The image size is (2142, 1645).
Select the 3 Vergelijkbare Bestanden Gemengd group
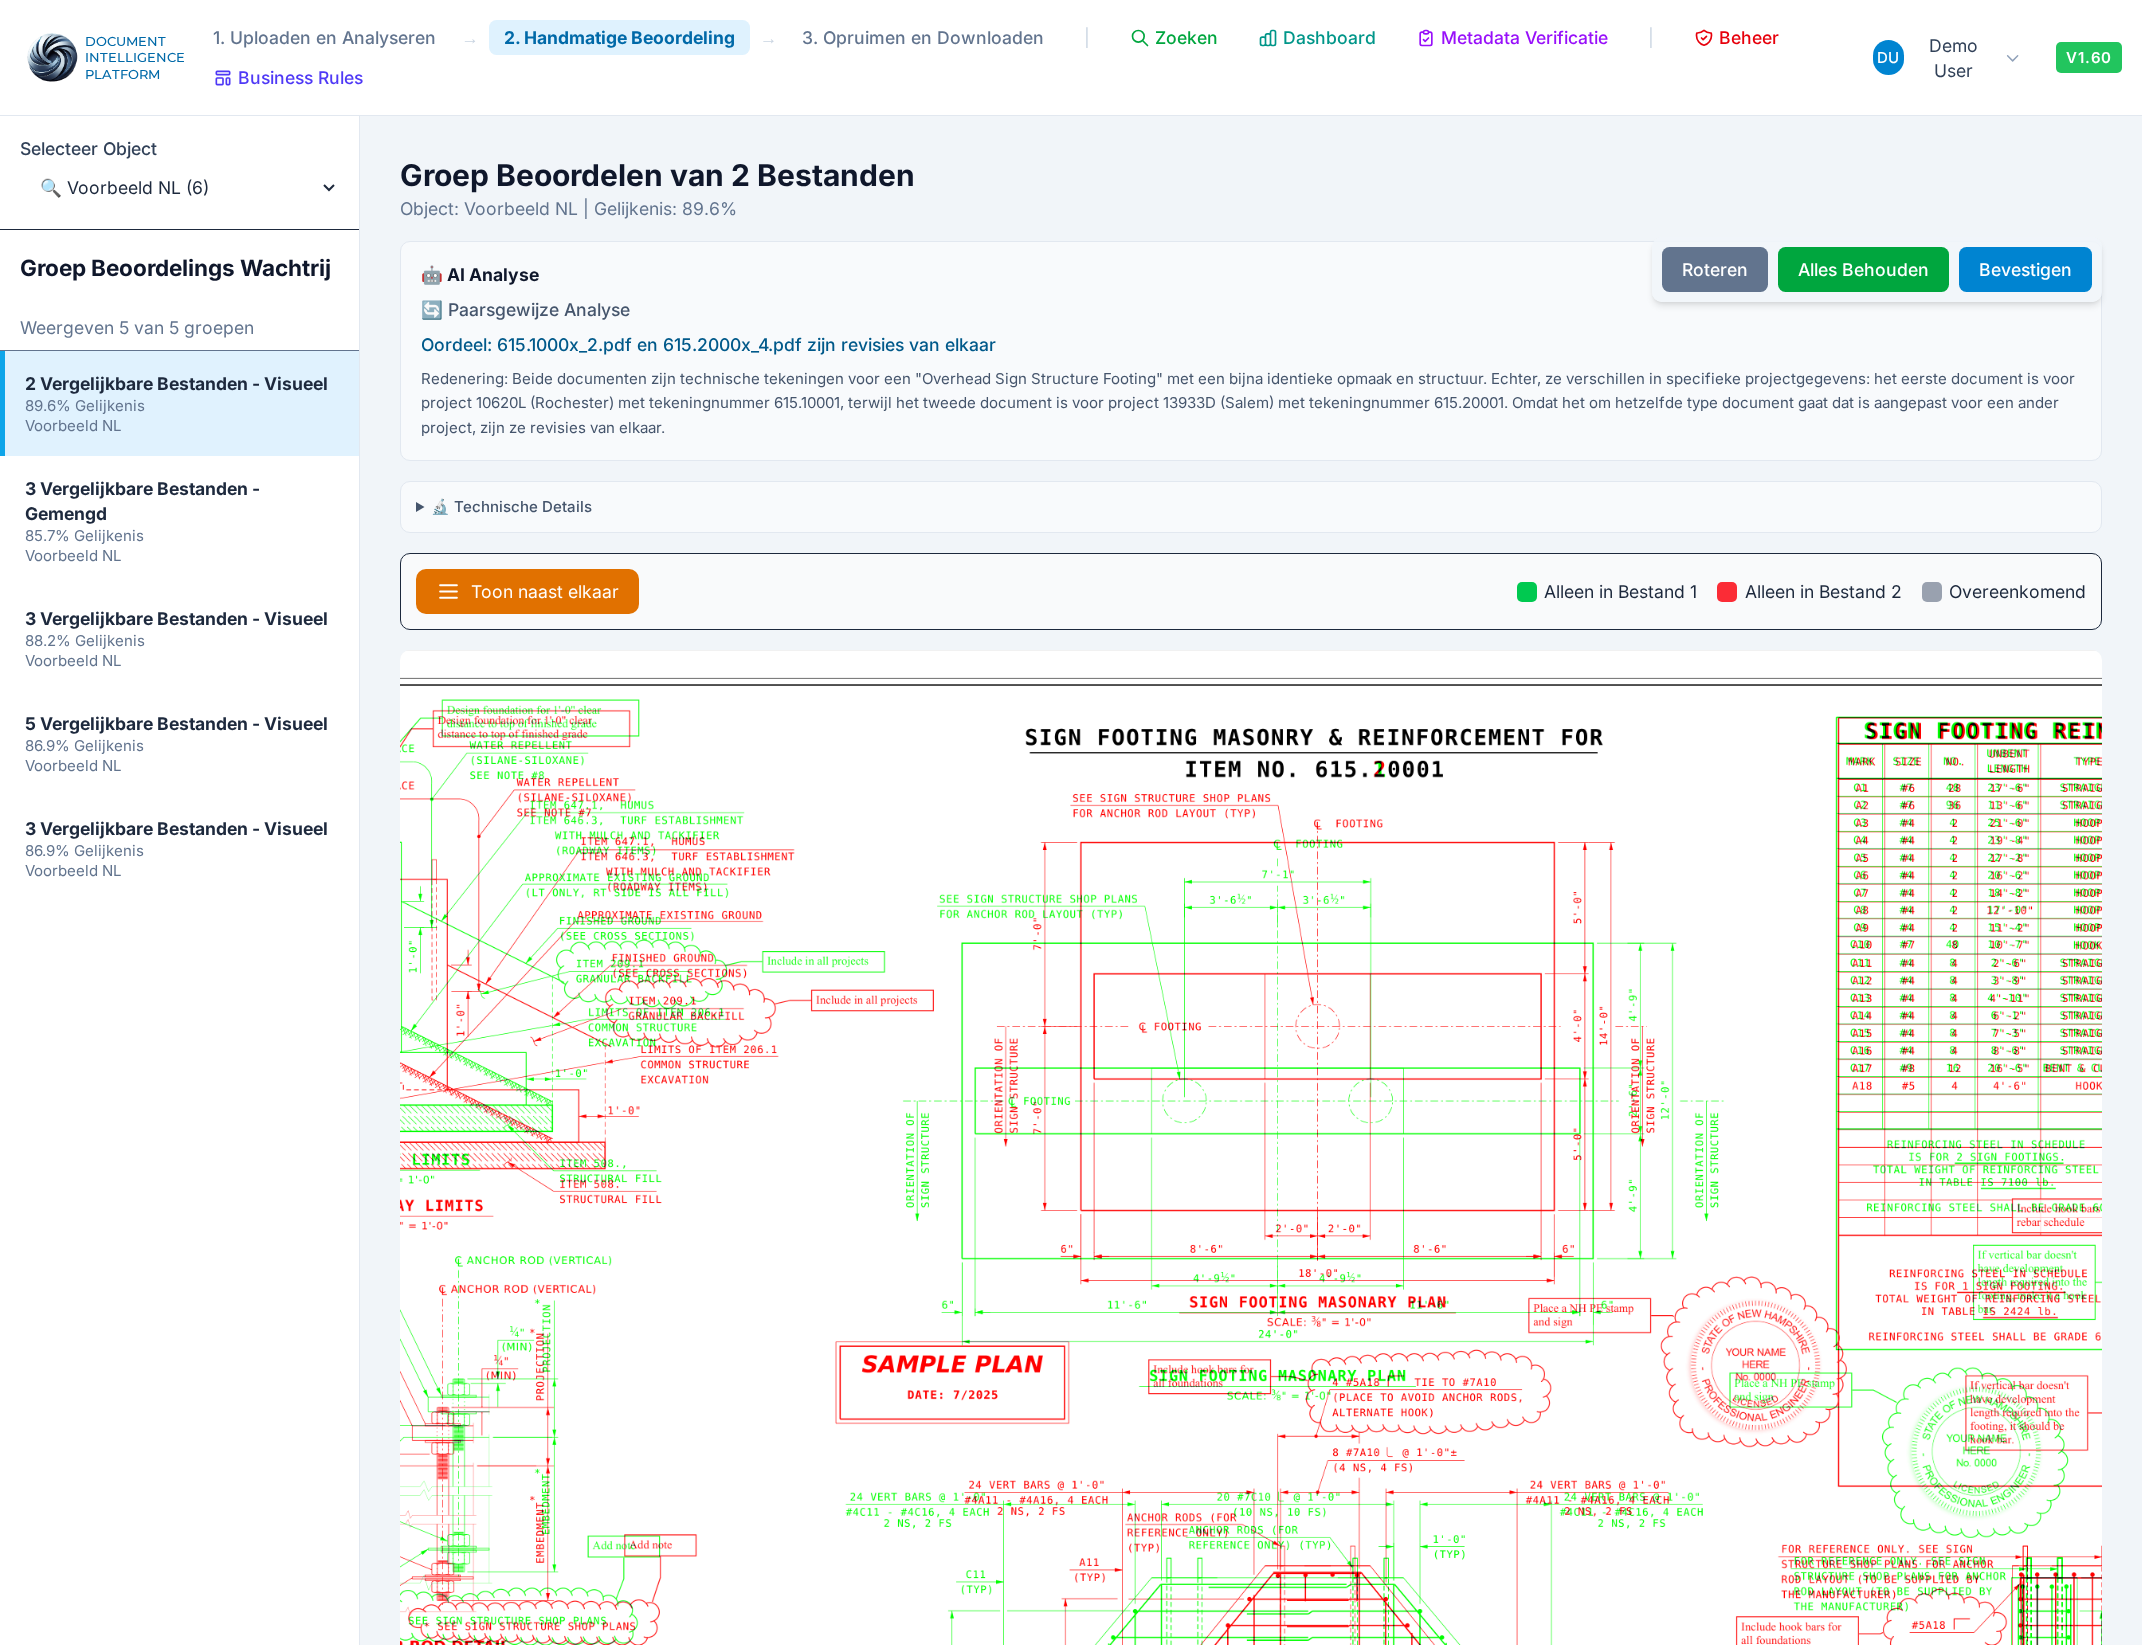tap(180, 521)
